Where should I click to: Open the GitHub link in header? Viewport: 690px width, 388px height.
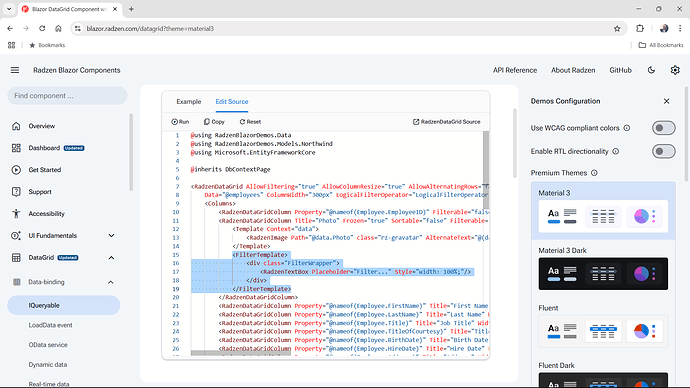coord(620,70)
